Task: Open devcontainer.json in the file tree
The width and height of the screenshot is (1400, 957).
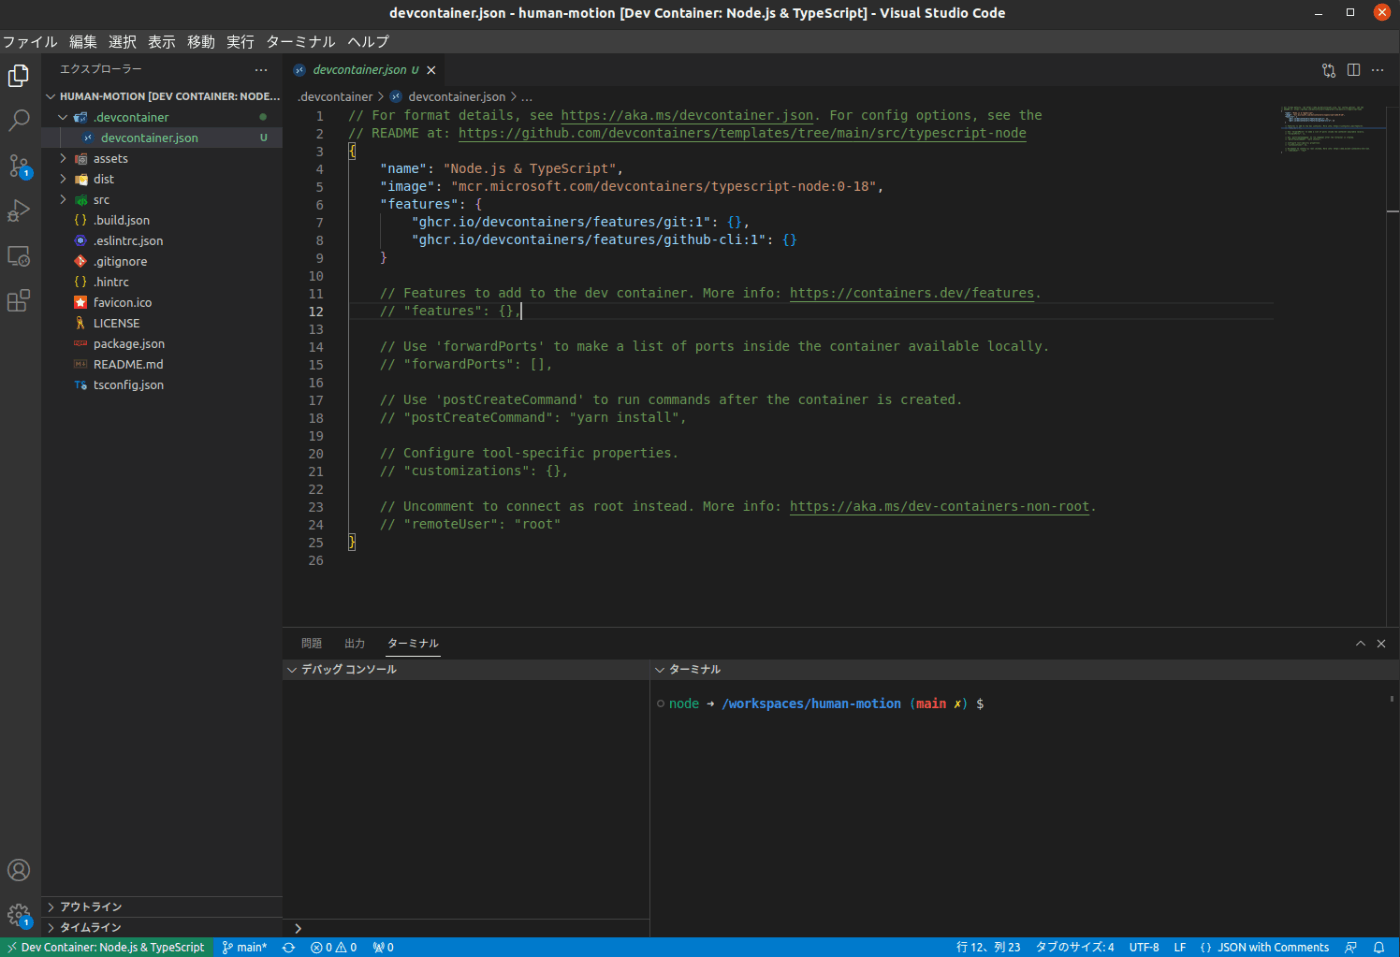Action: (x=162, y=138)
